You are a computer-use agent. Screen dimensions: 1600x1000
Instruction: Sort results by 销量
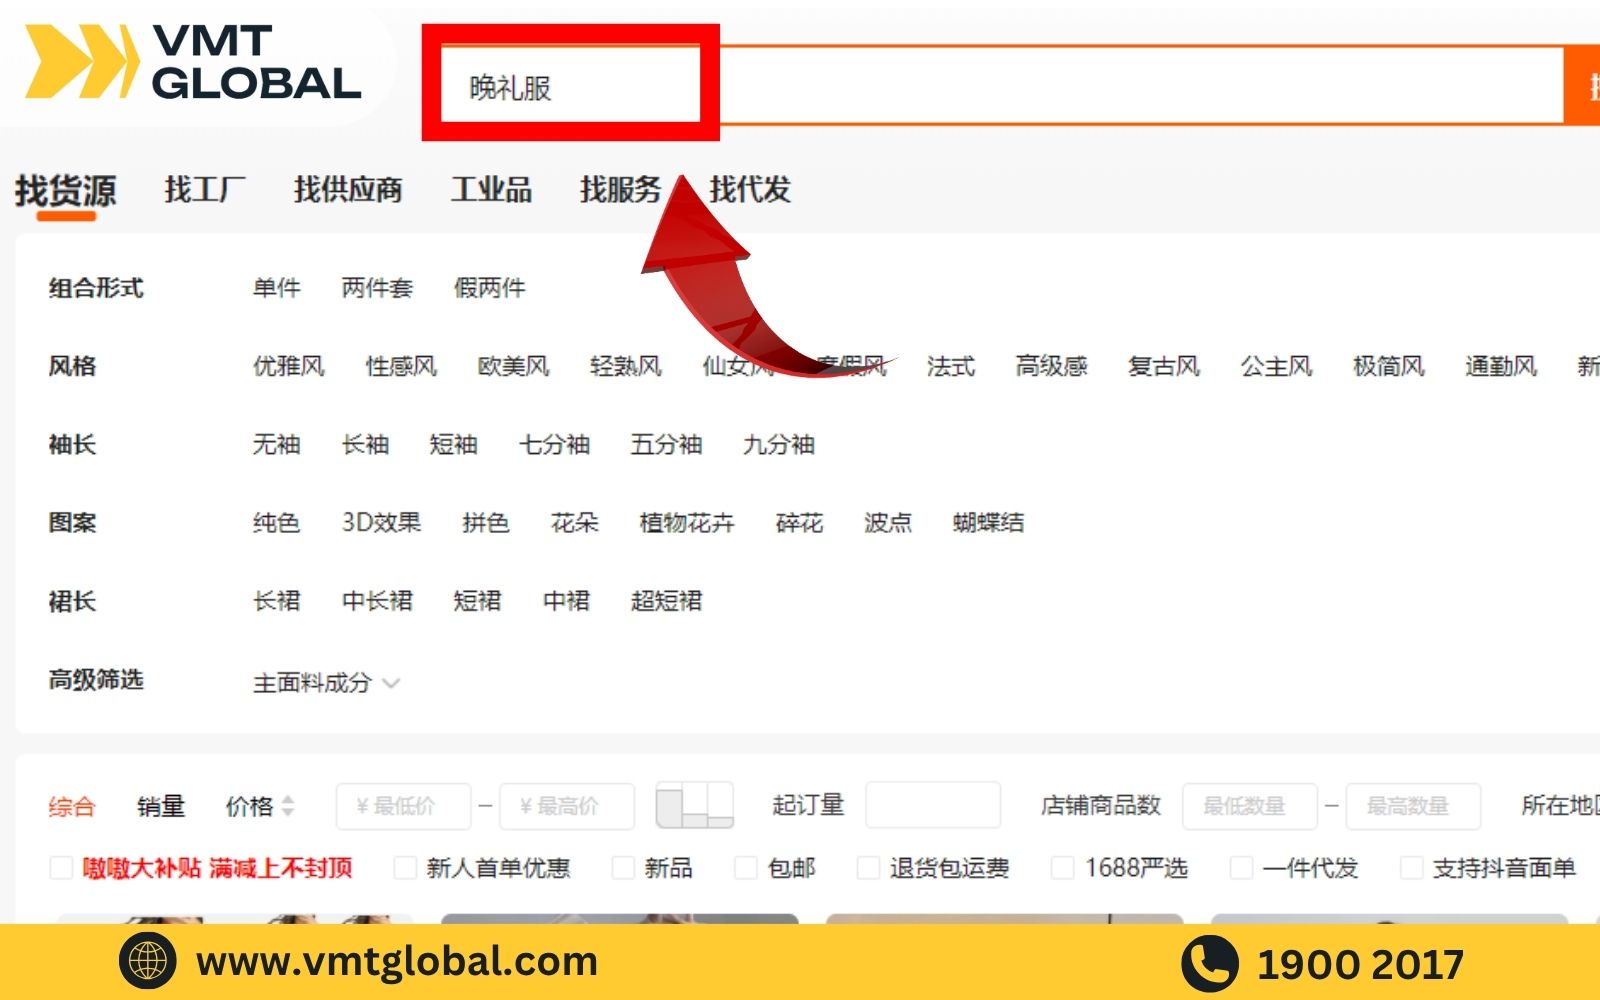point(161,806)
